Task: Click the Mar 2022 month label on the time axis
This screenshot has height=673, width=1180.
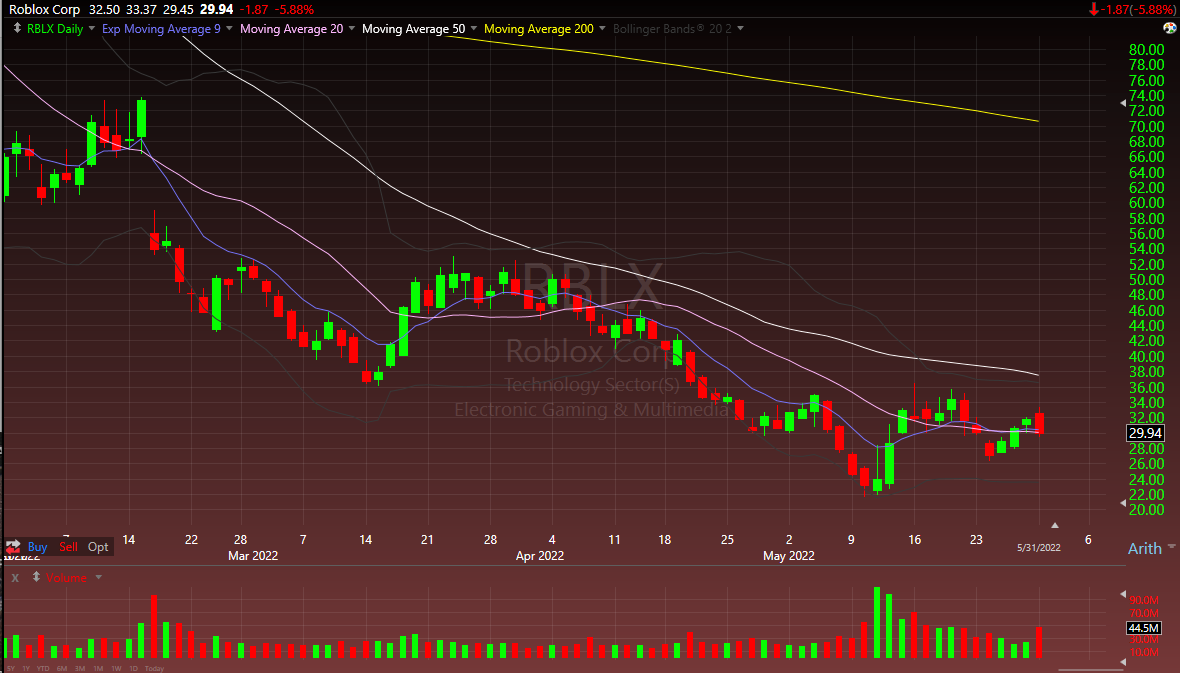Action: 253,556
